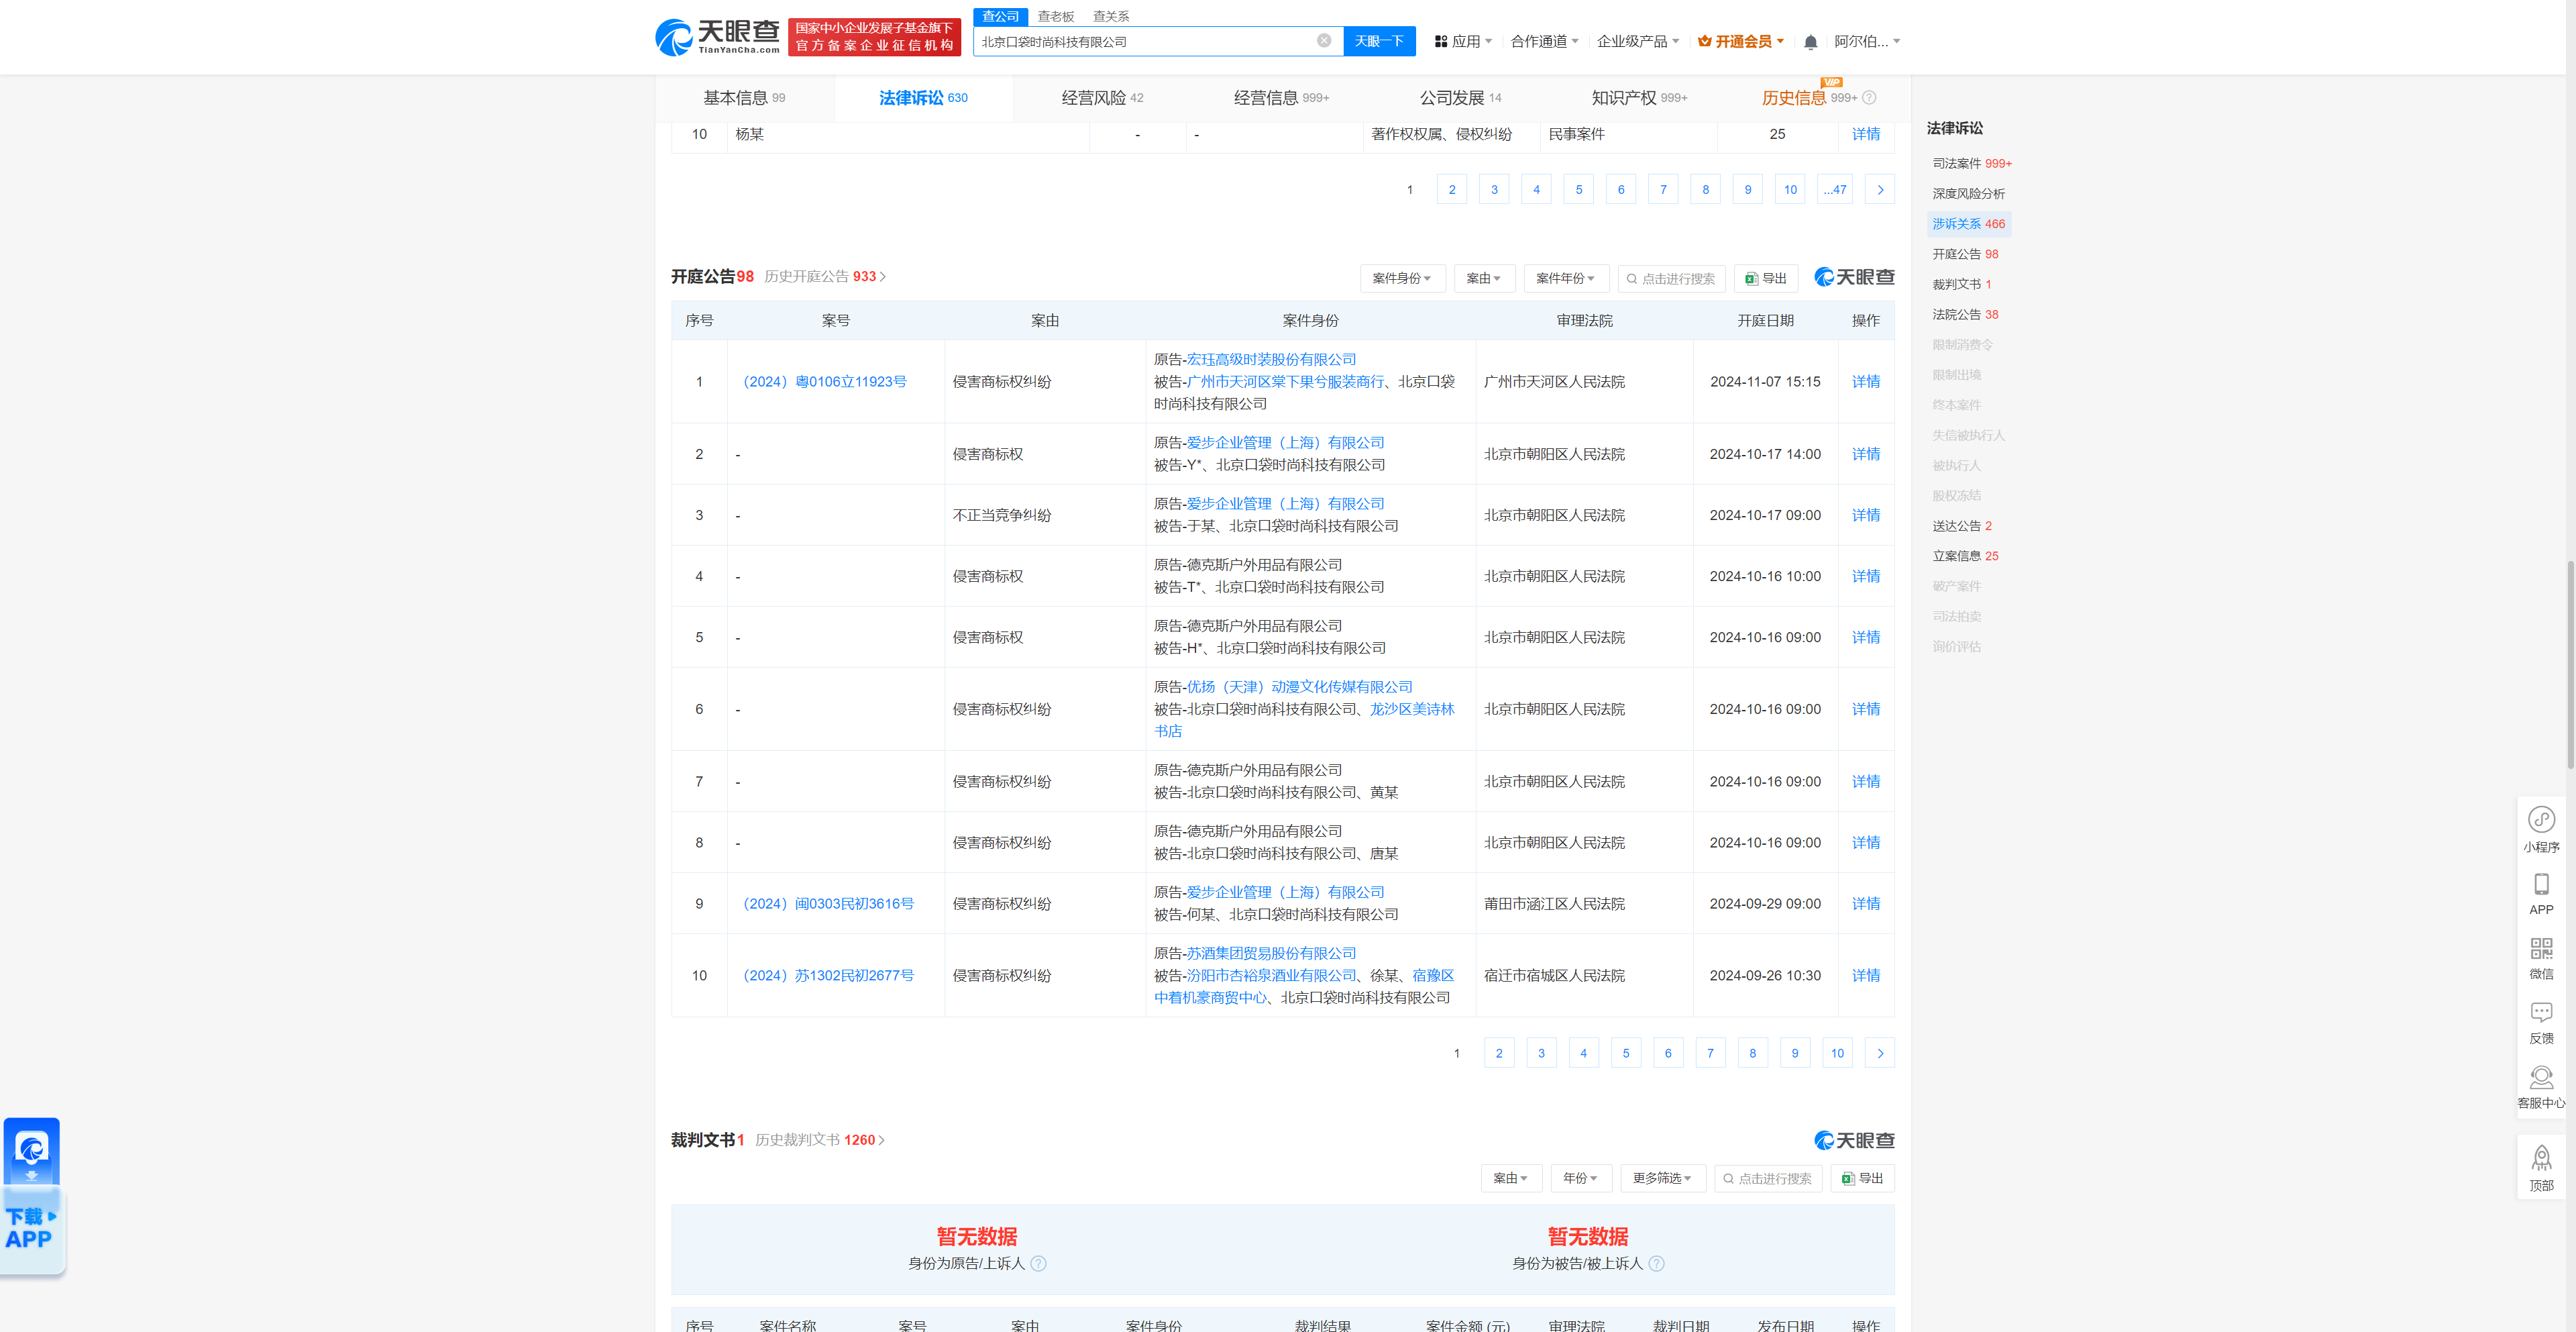2576x1332 pixels.
Task: Open 历史开庭公告 933 link
Action: click(825, 276)
